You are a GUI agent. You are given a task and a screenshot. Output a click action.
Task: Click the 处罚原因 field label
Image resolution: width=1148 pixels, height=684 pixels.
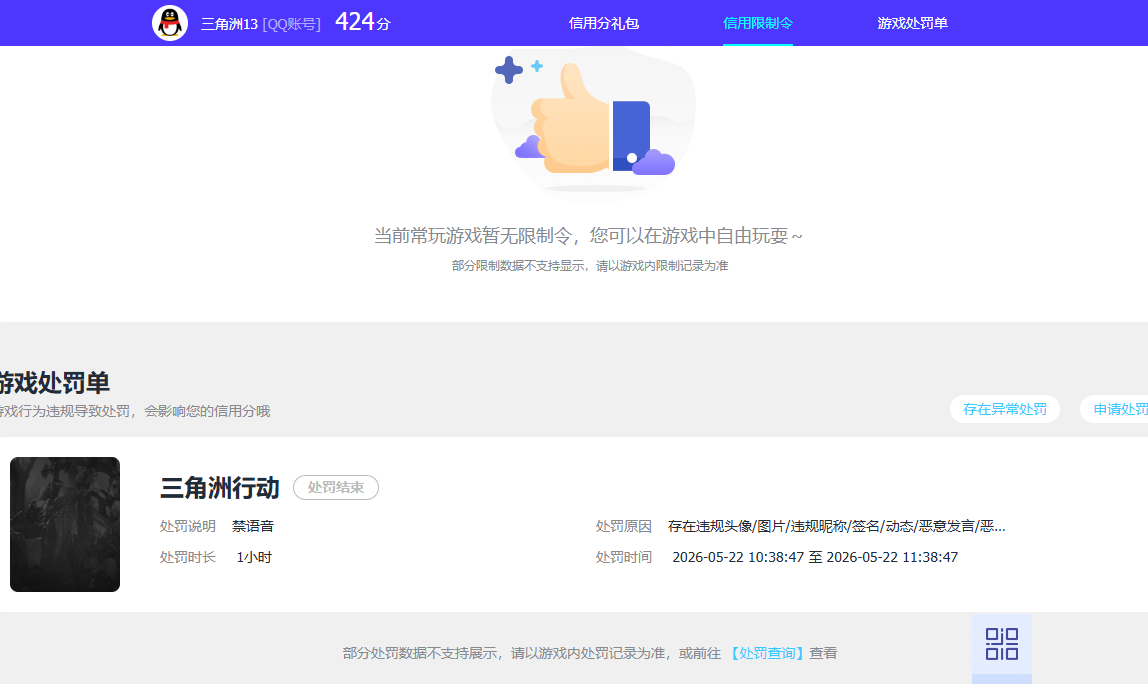click(x=623, y=526)
